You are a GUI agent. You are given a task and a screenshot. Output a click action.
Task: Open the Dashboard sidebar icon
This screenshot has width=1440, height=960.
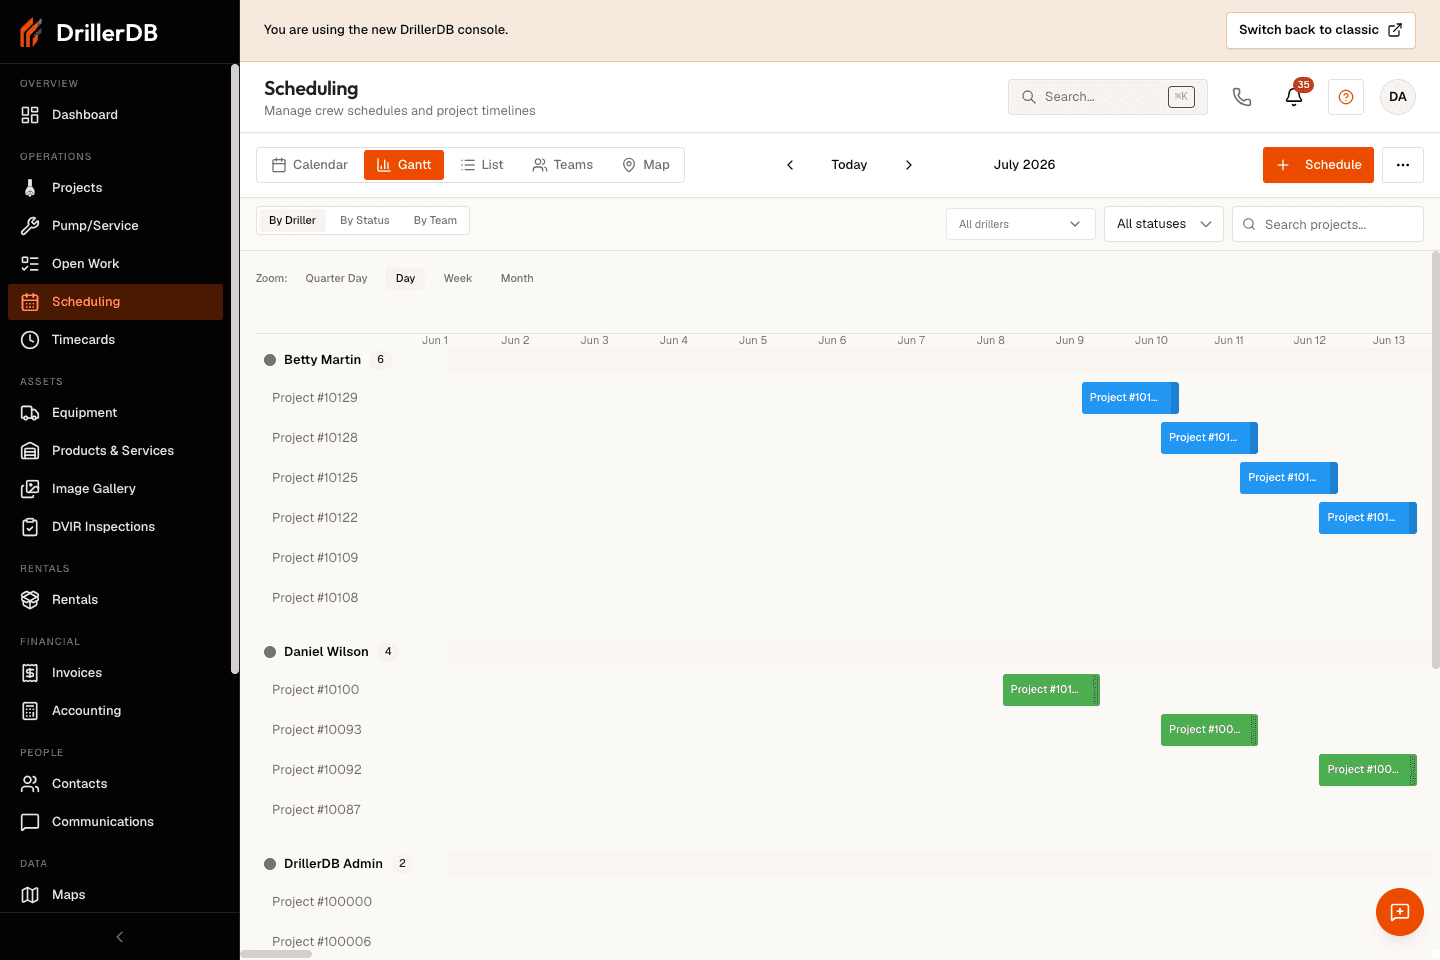coord(30,115)
